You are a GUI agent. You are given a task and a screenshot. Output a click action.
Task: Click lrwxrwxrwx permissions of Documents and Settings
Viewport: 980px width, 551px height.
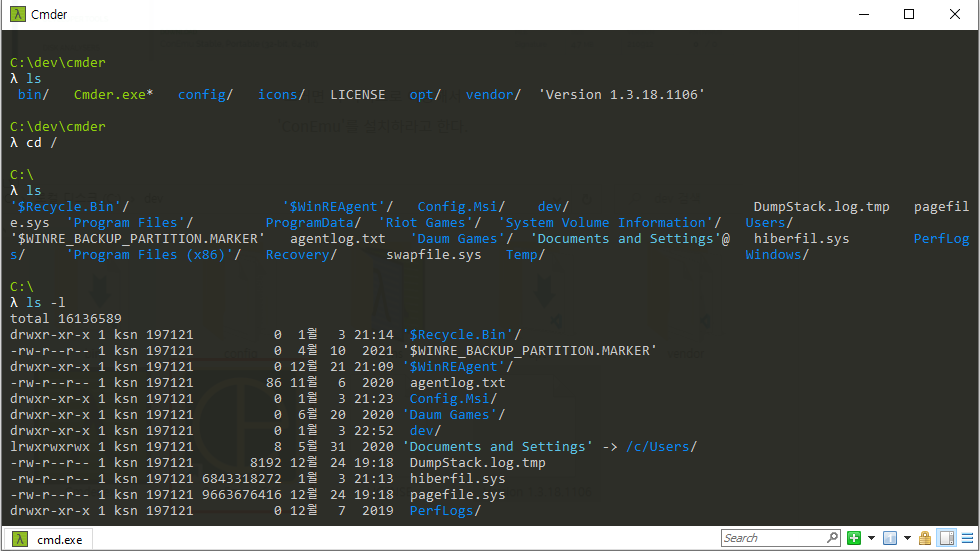(x=49, y=447)
